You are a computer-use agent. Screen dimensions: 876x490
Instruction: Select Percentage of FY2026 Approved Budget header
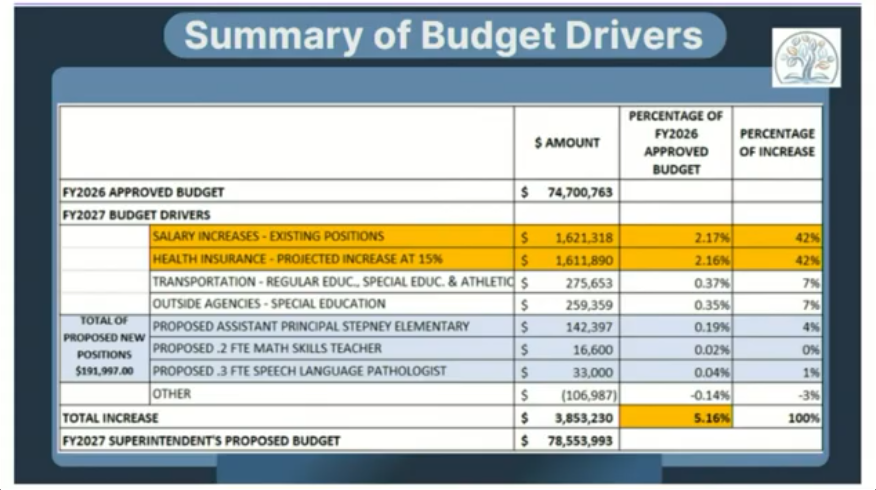coord(675,143)
